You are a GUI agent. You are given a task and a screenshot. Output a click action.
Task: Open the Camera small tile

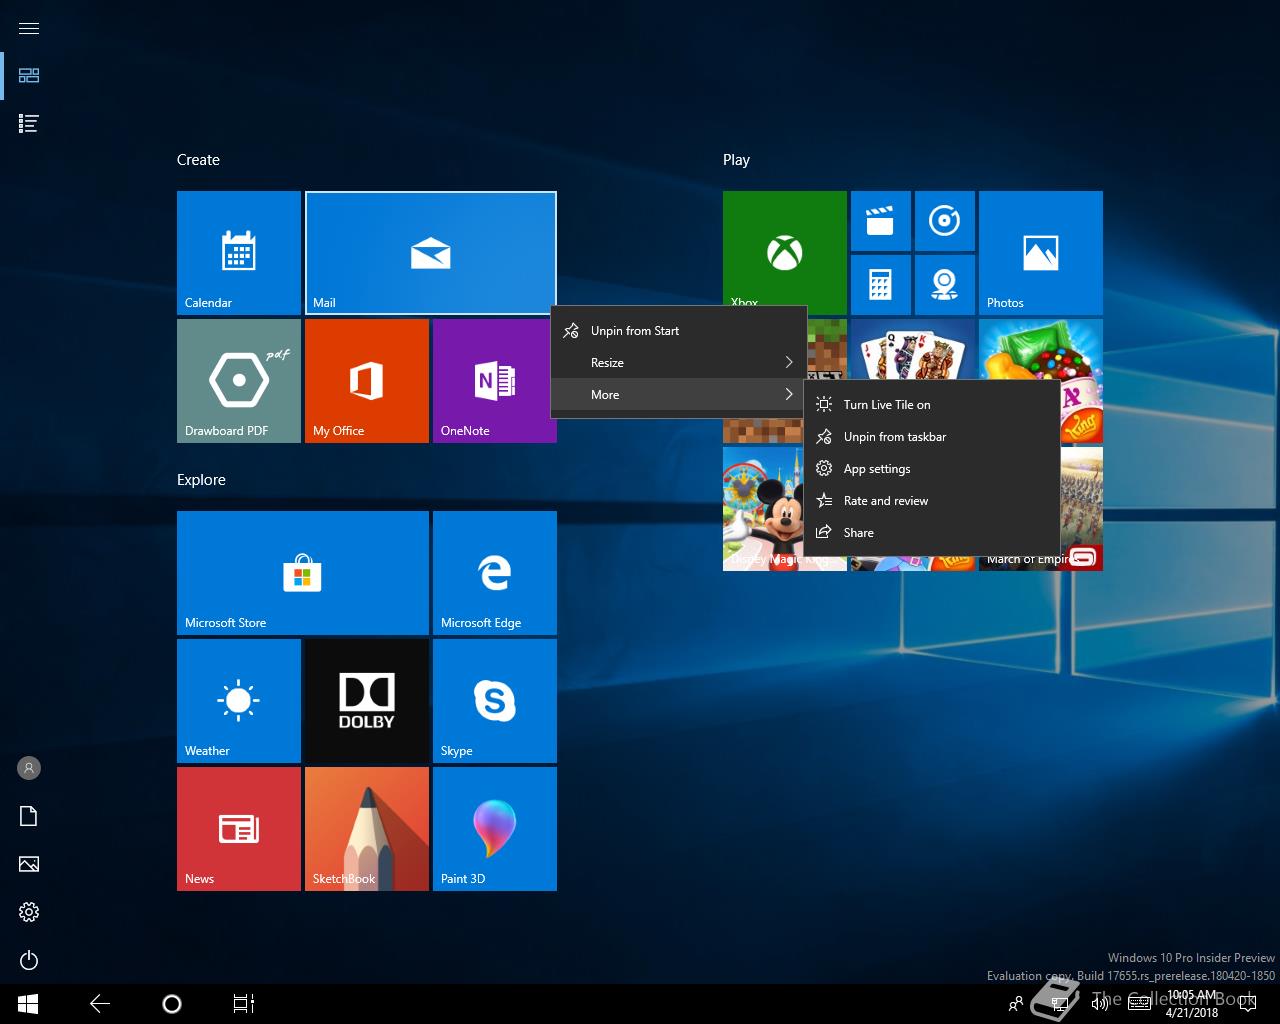point(945,285)
